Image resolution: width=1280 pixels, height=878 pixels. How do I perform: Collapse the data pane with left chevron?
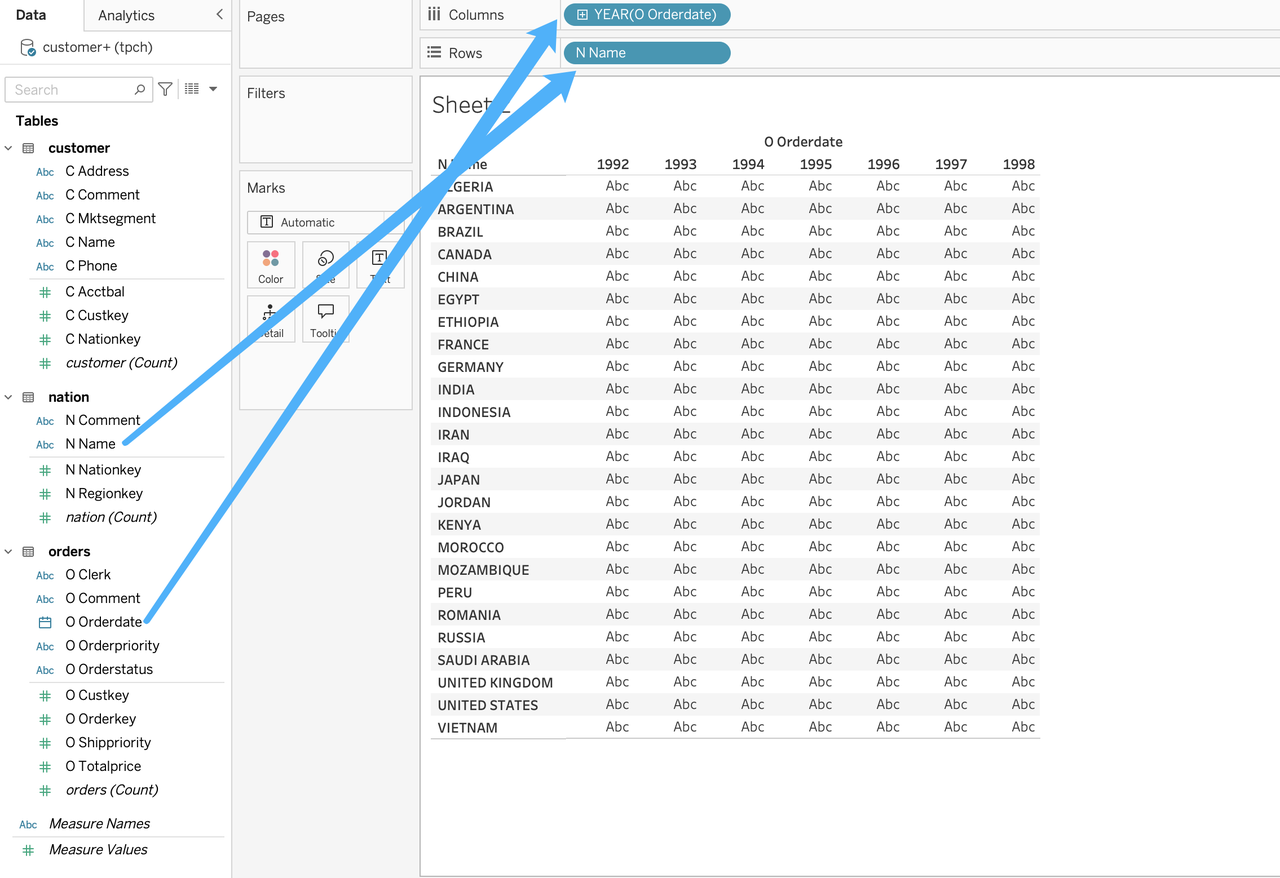click(x=220, y=14)
